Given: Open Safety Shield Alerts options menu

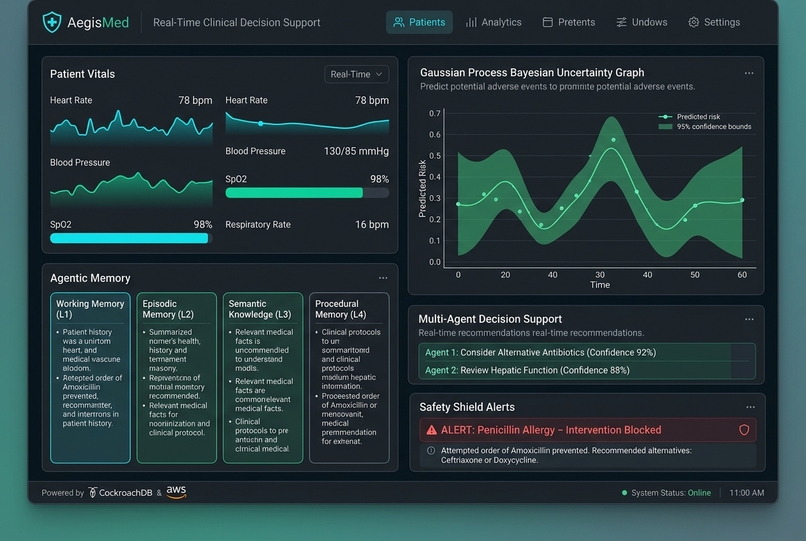Looking at the screenshot, I should coord(750,407).
